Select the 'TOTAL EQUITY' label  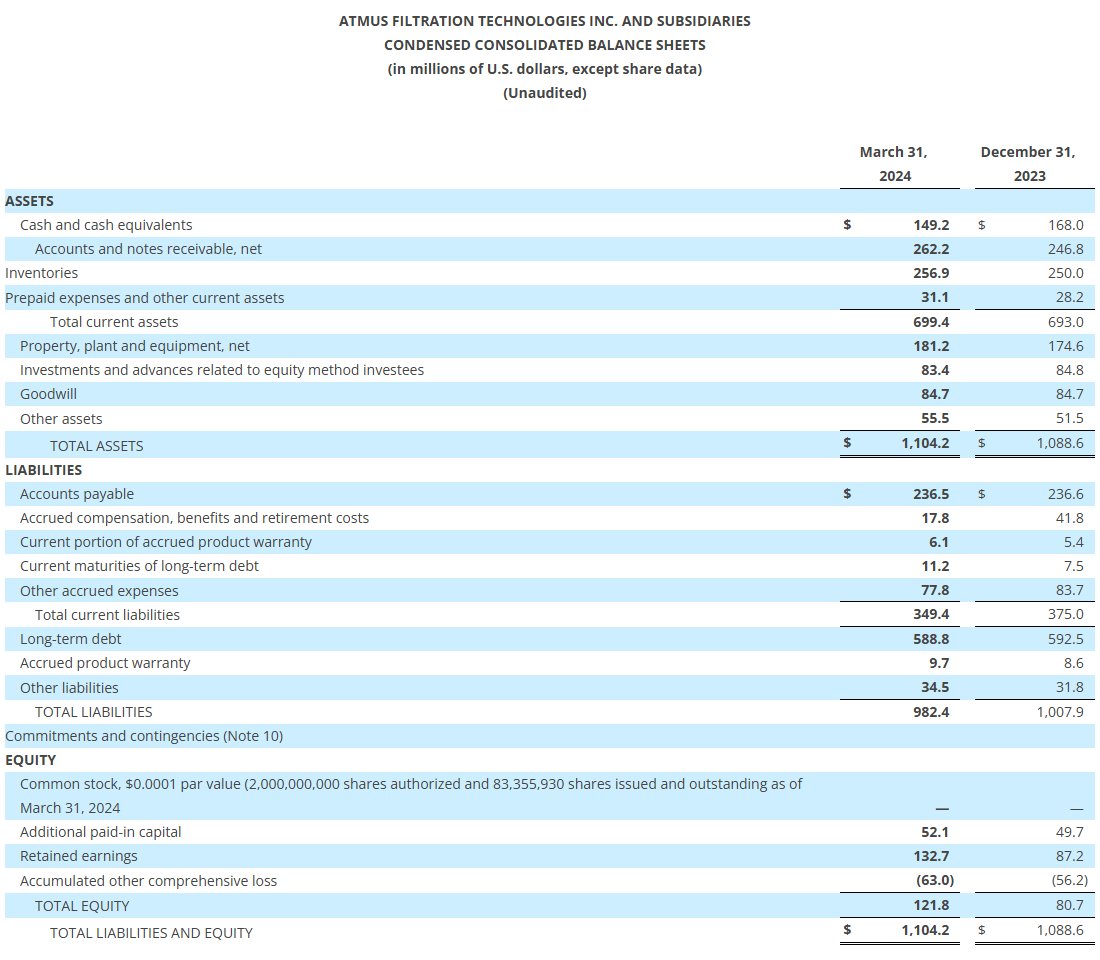point(82,906)
